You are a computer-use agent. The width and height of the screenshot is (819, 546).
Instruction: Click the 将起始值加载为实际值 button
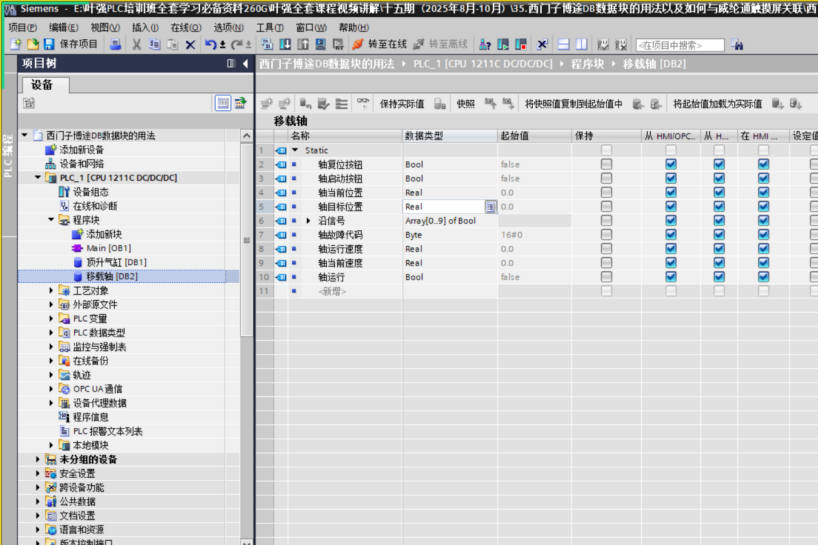717,104
